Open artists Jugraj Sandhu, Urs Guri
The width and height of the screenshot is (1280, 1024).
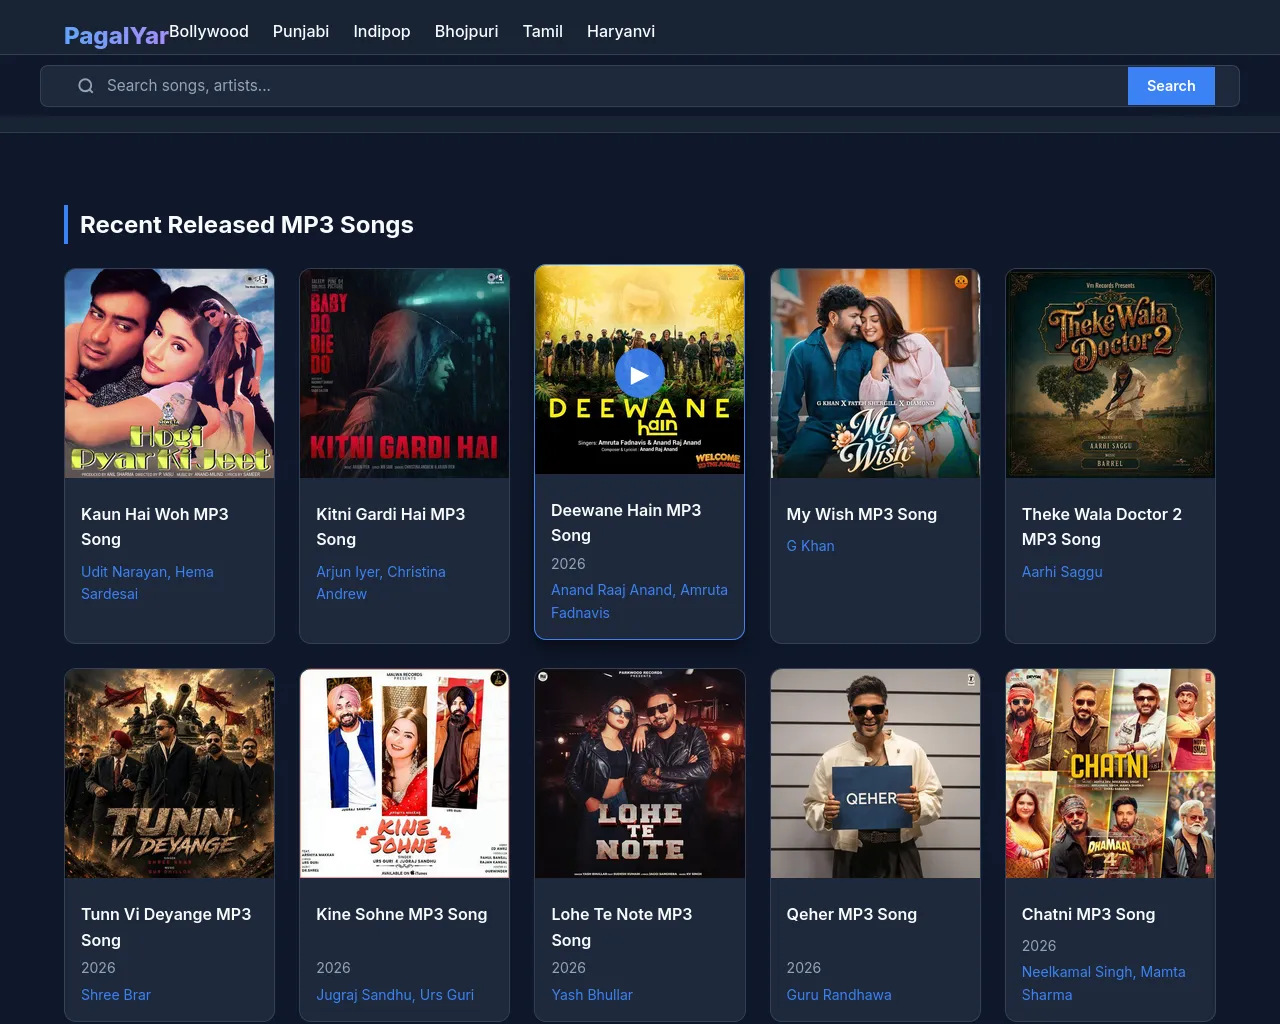coord(395,995)
